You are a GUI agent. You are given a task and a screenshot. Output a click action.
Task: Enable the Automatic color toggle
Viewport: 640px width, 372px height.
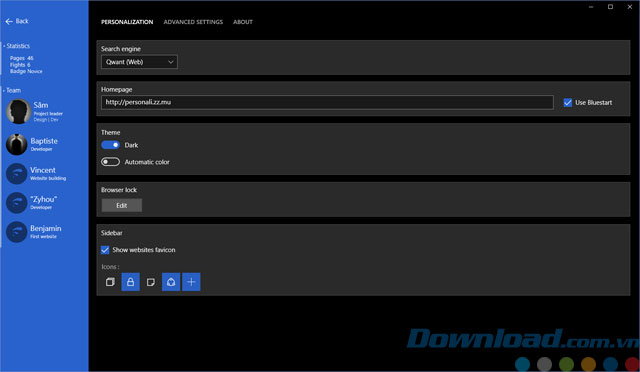point(110,162)
